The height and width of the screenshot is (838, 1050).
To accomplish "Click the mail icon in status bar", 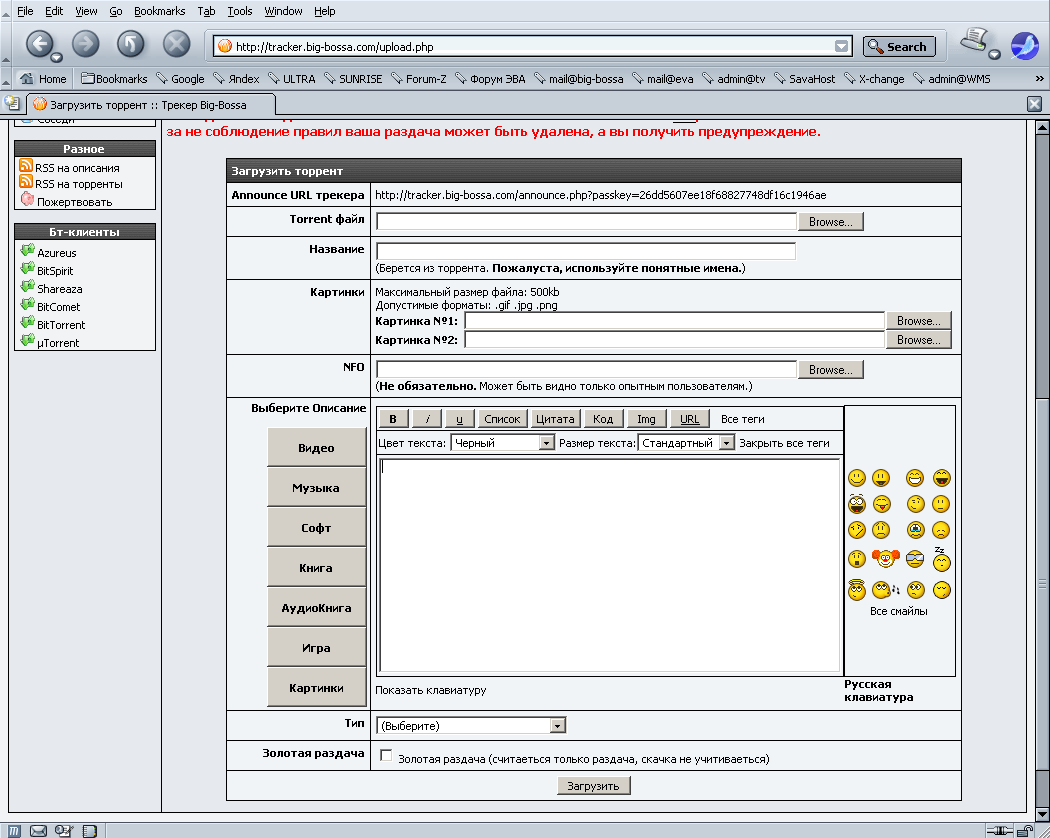I will [x=39, y=830].
